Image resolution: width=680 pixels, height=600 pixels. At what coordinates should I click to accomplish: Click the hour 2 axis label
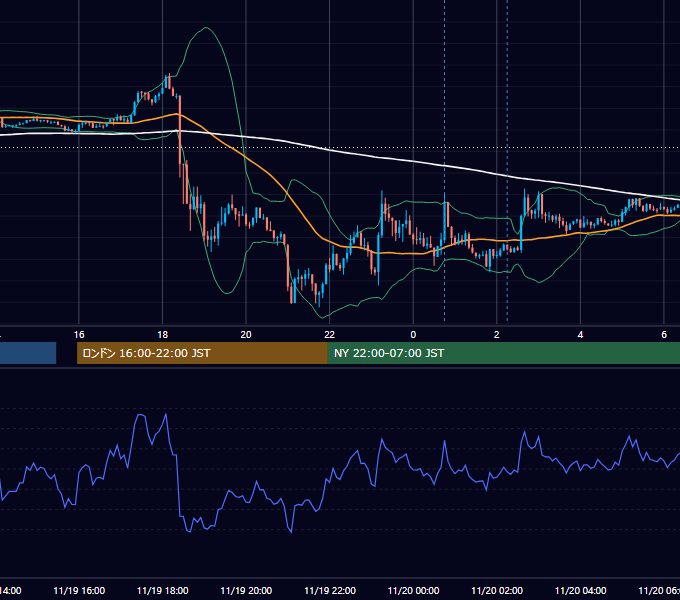[497, 335]
